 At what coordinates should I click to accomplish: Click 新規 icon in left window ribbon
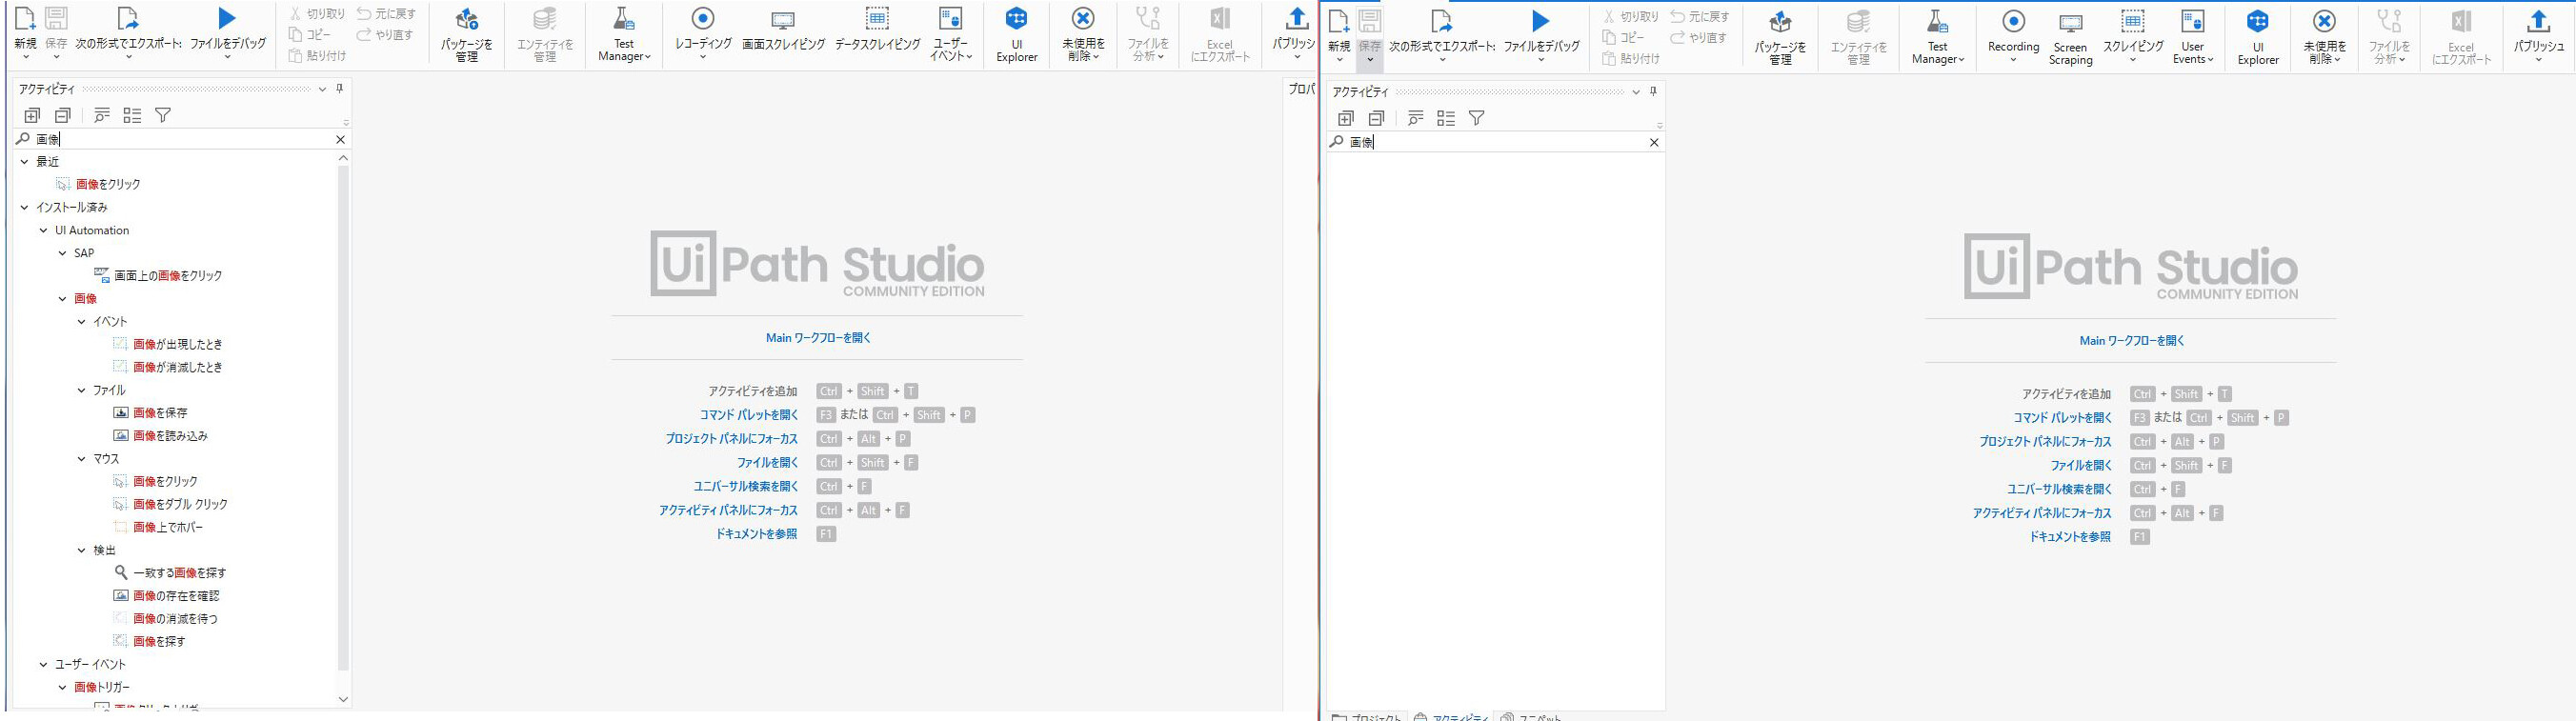tap(25, 18)
